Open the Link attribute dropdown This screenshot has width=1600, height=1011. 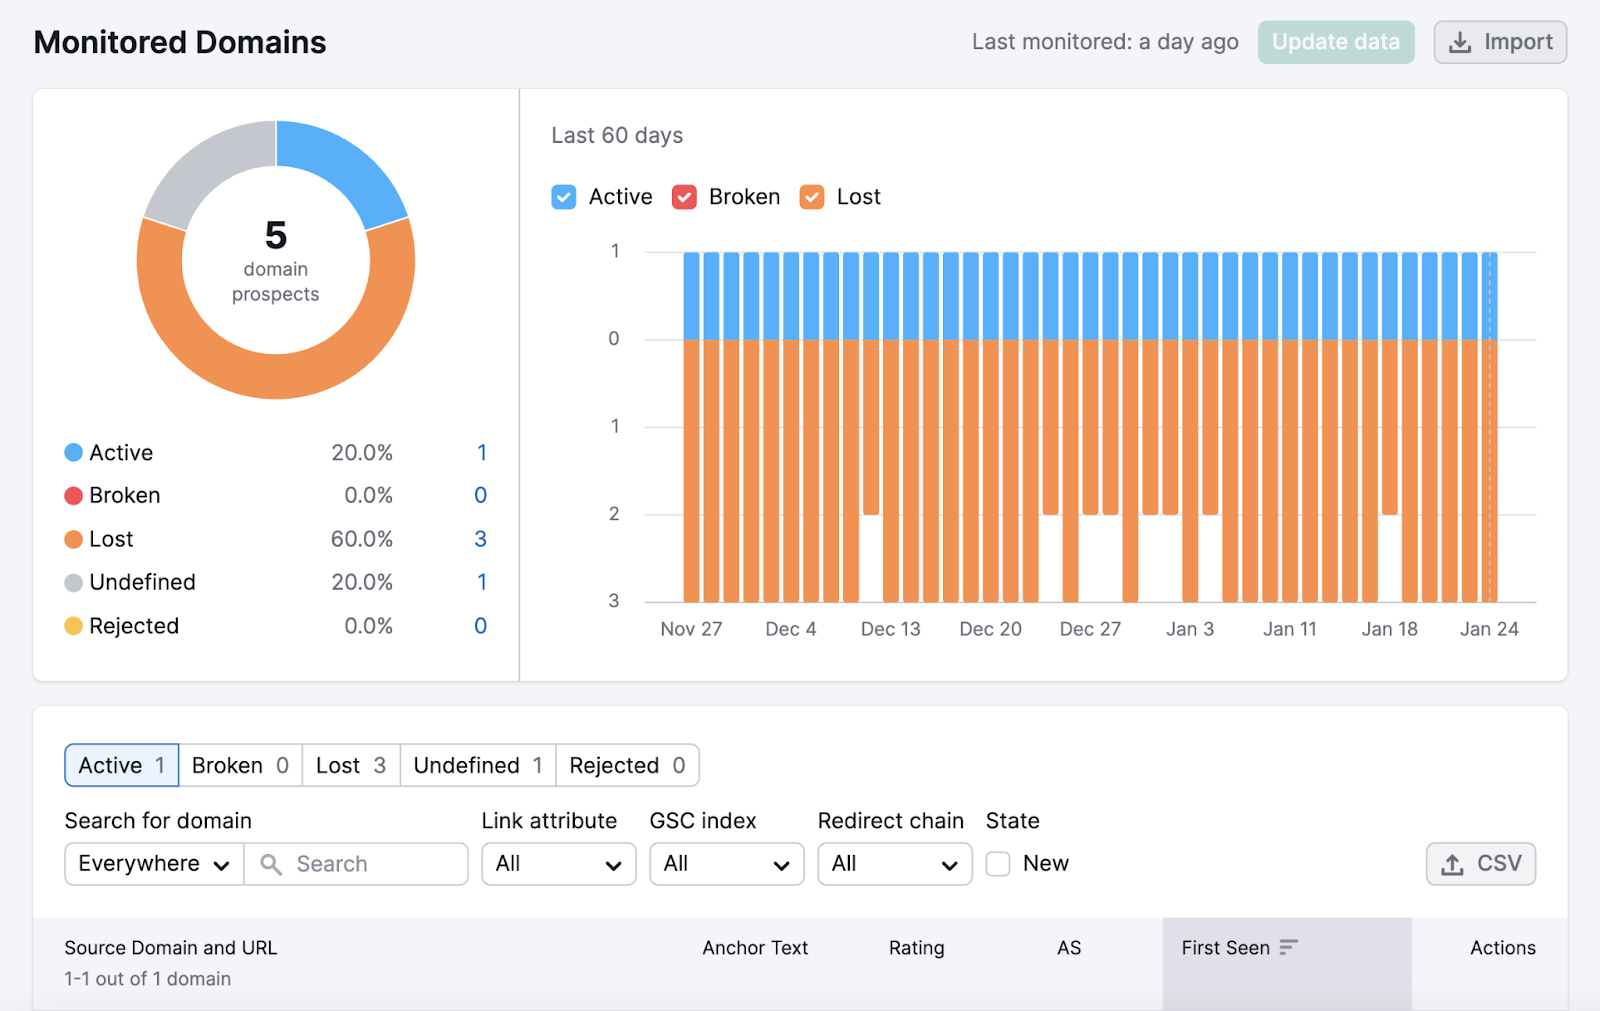point(558,863)
